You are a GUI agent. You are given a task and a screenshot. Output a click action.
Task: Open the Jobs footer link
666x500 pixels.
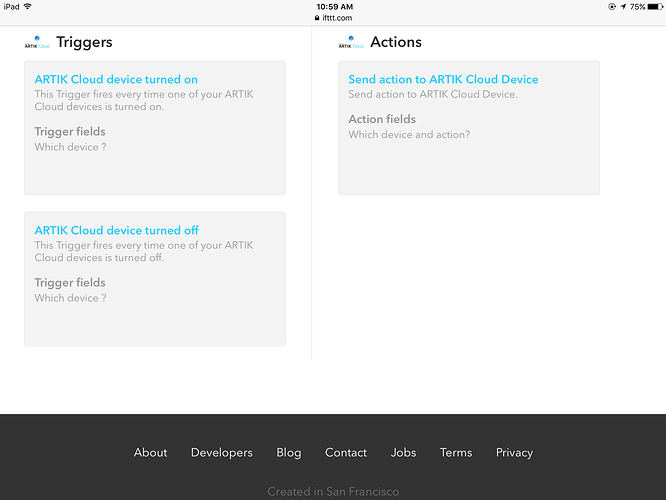coord(404,452)
